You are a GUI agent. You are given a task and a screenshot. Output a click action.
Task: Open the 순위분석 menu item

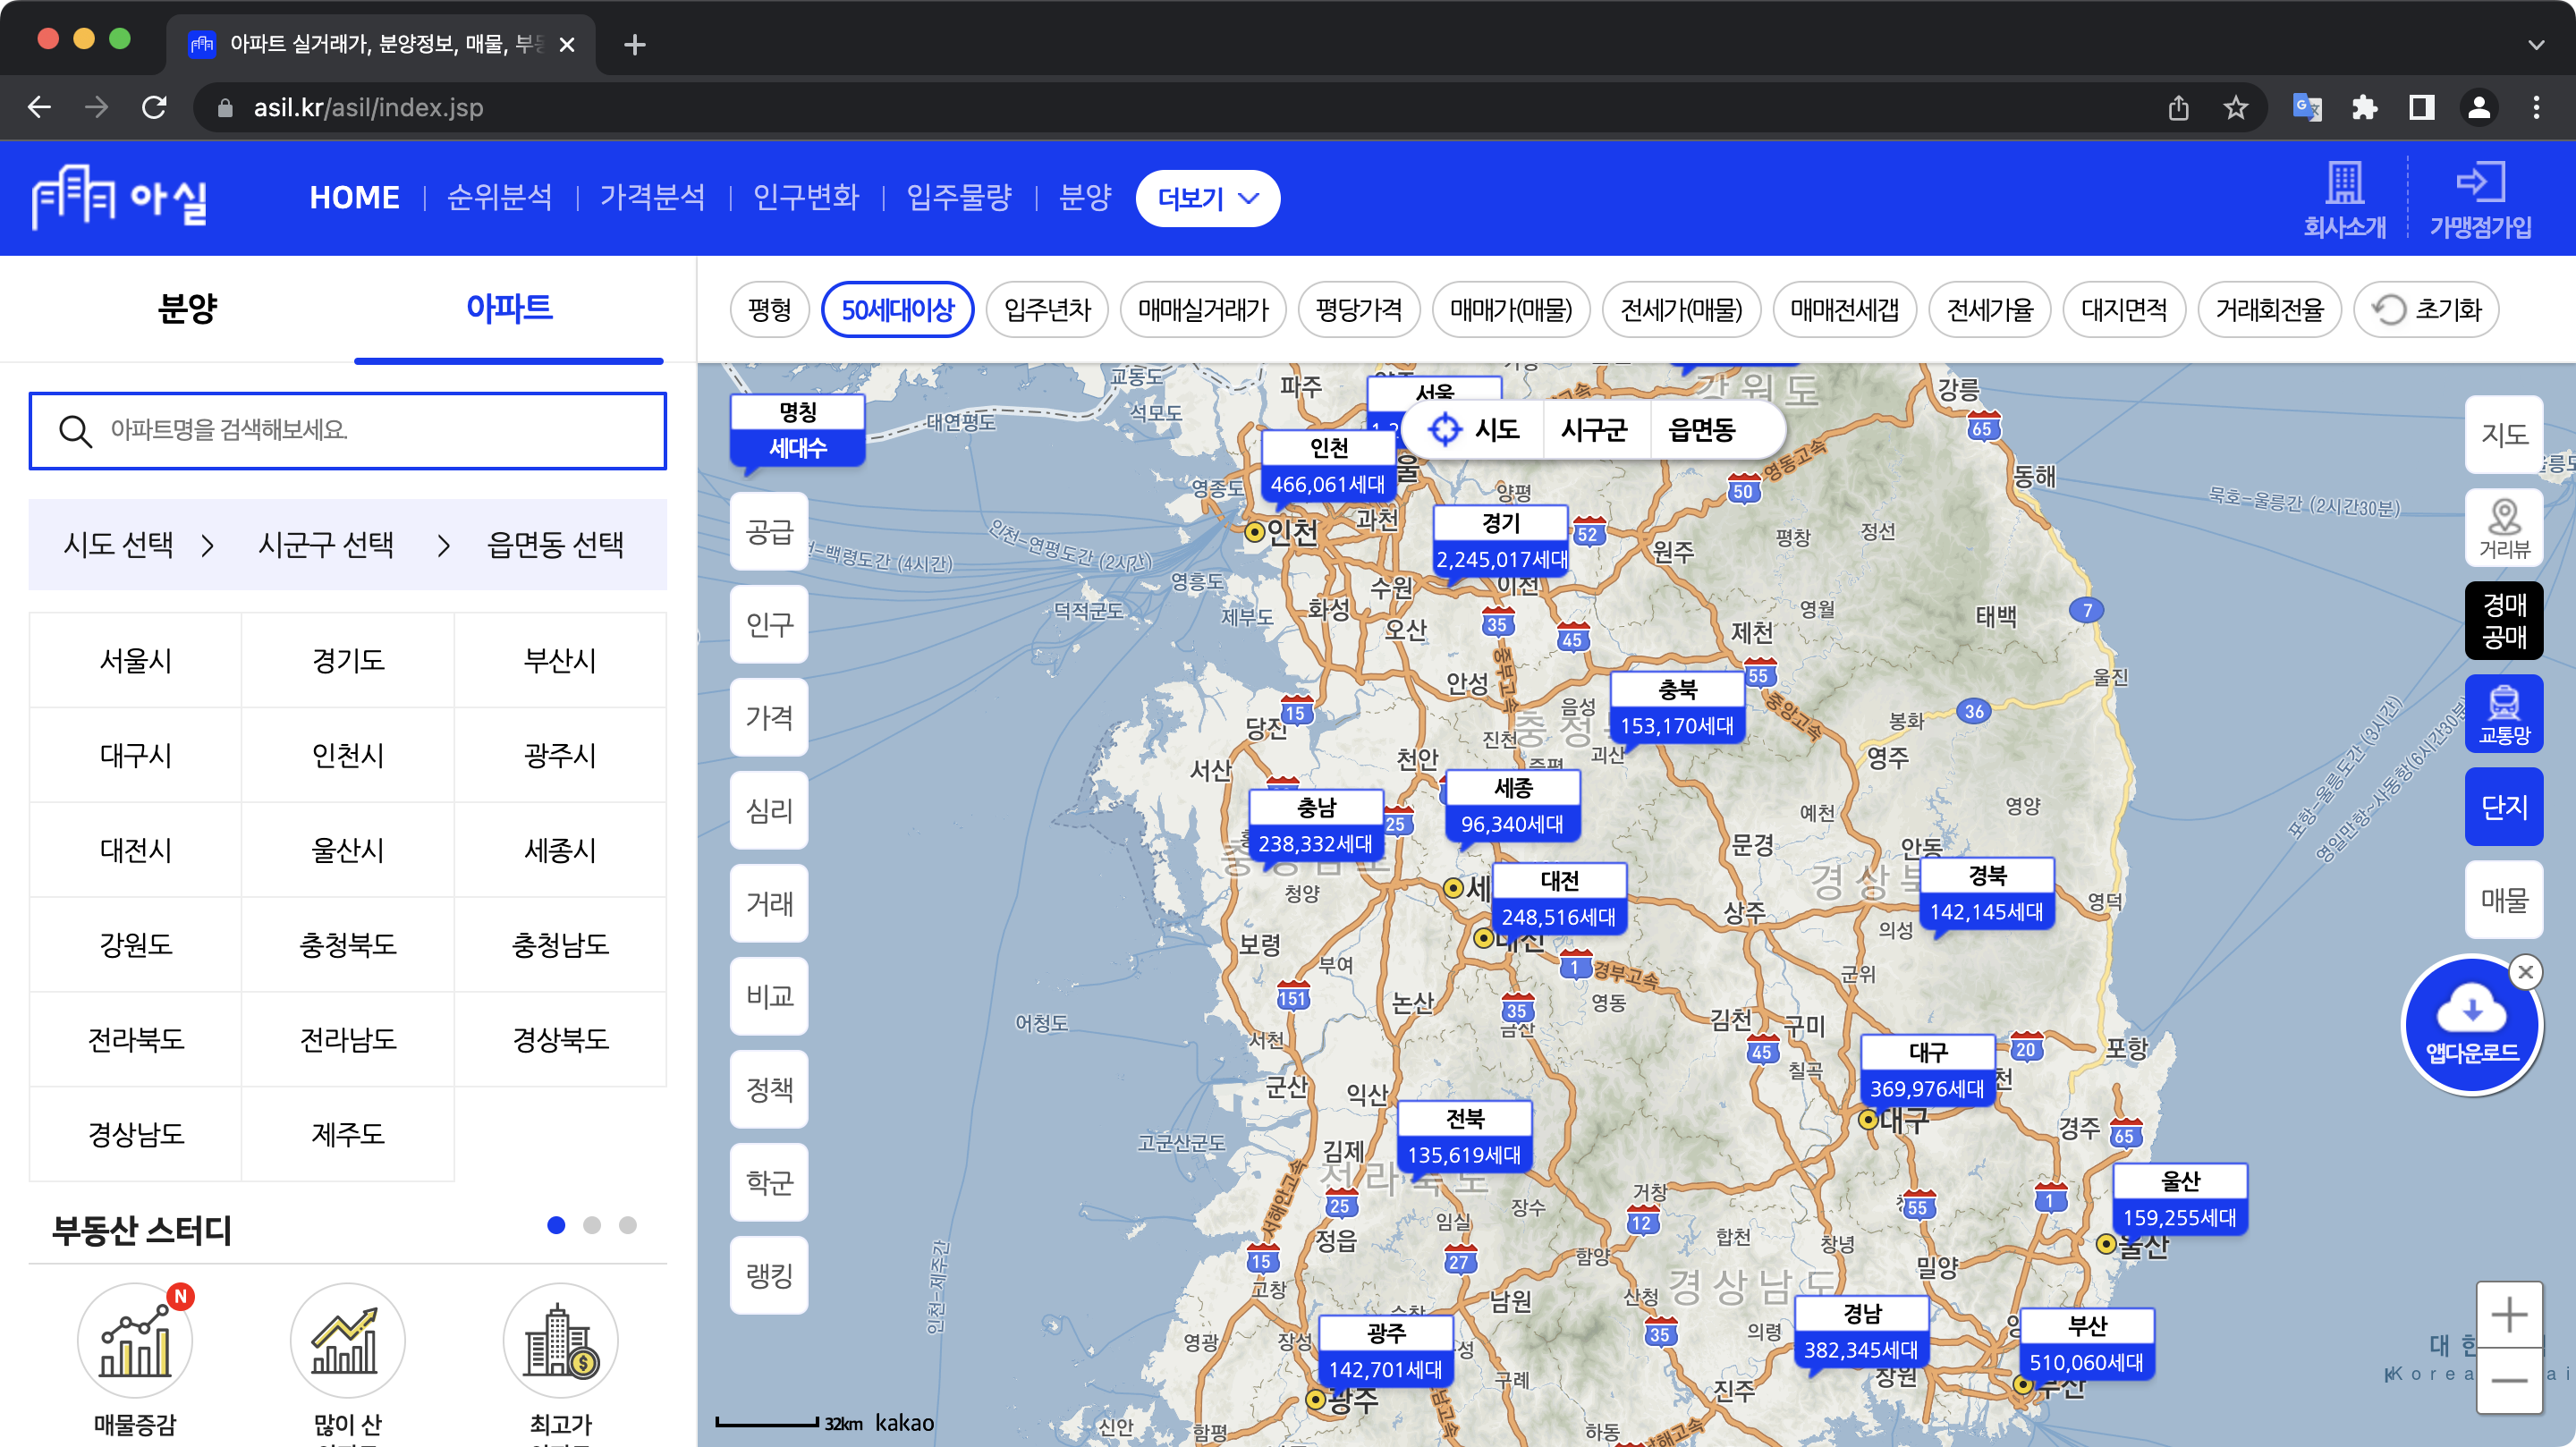coord(499,198)
